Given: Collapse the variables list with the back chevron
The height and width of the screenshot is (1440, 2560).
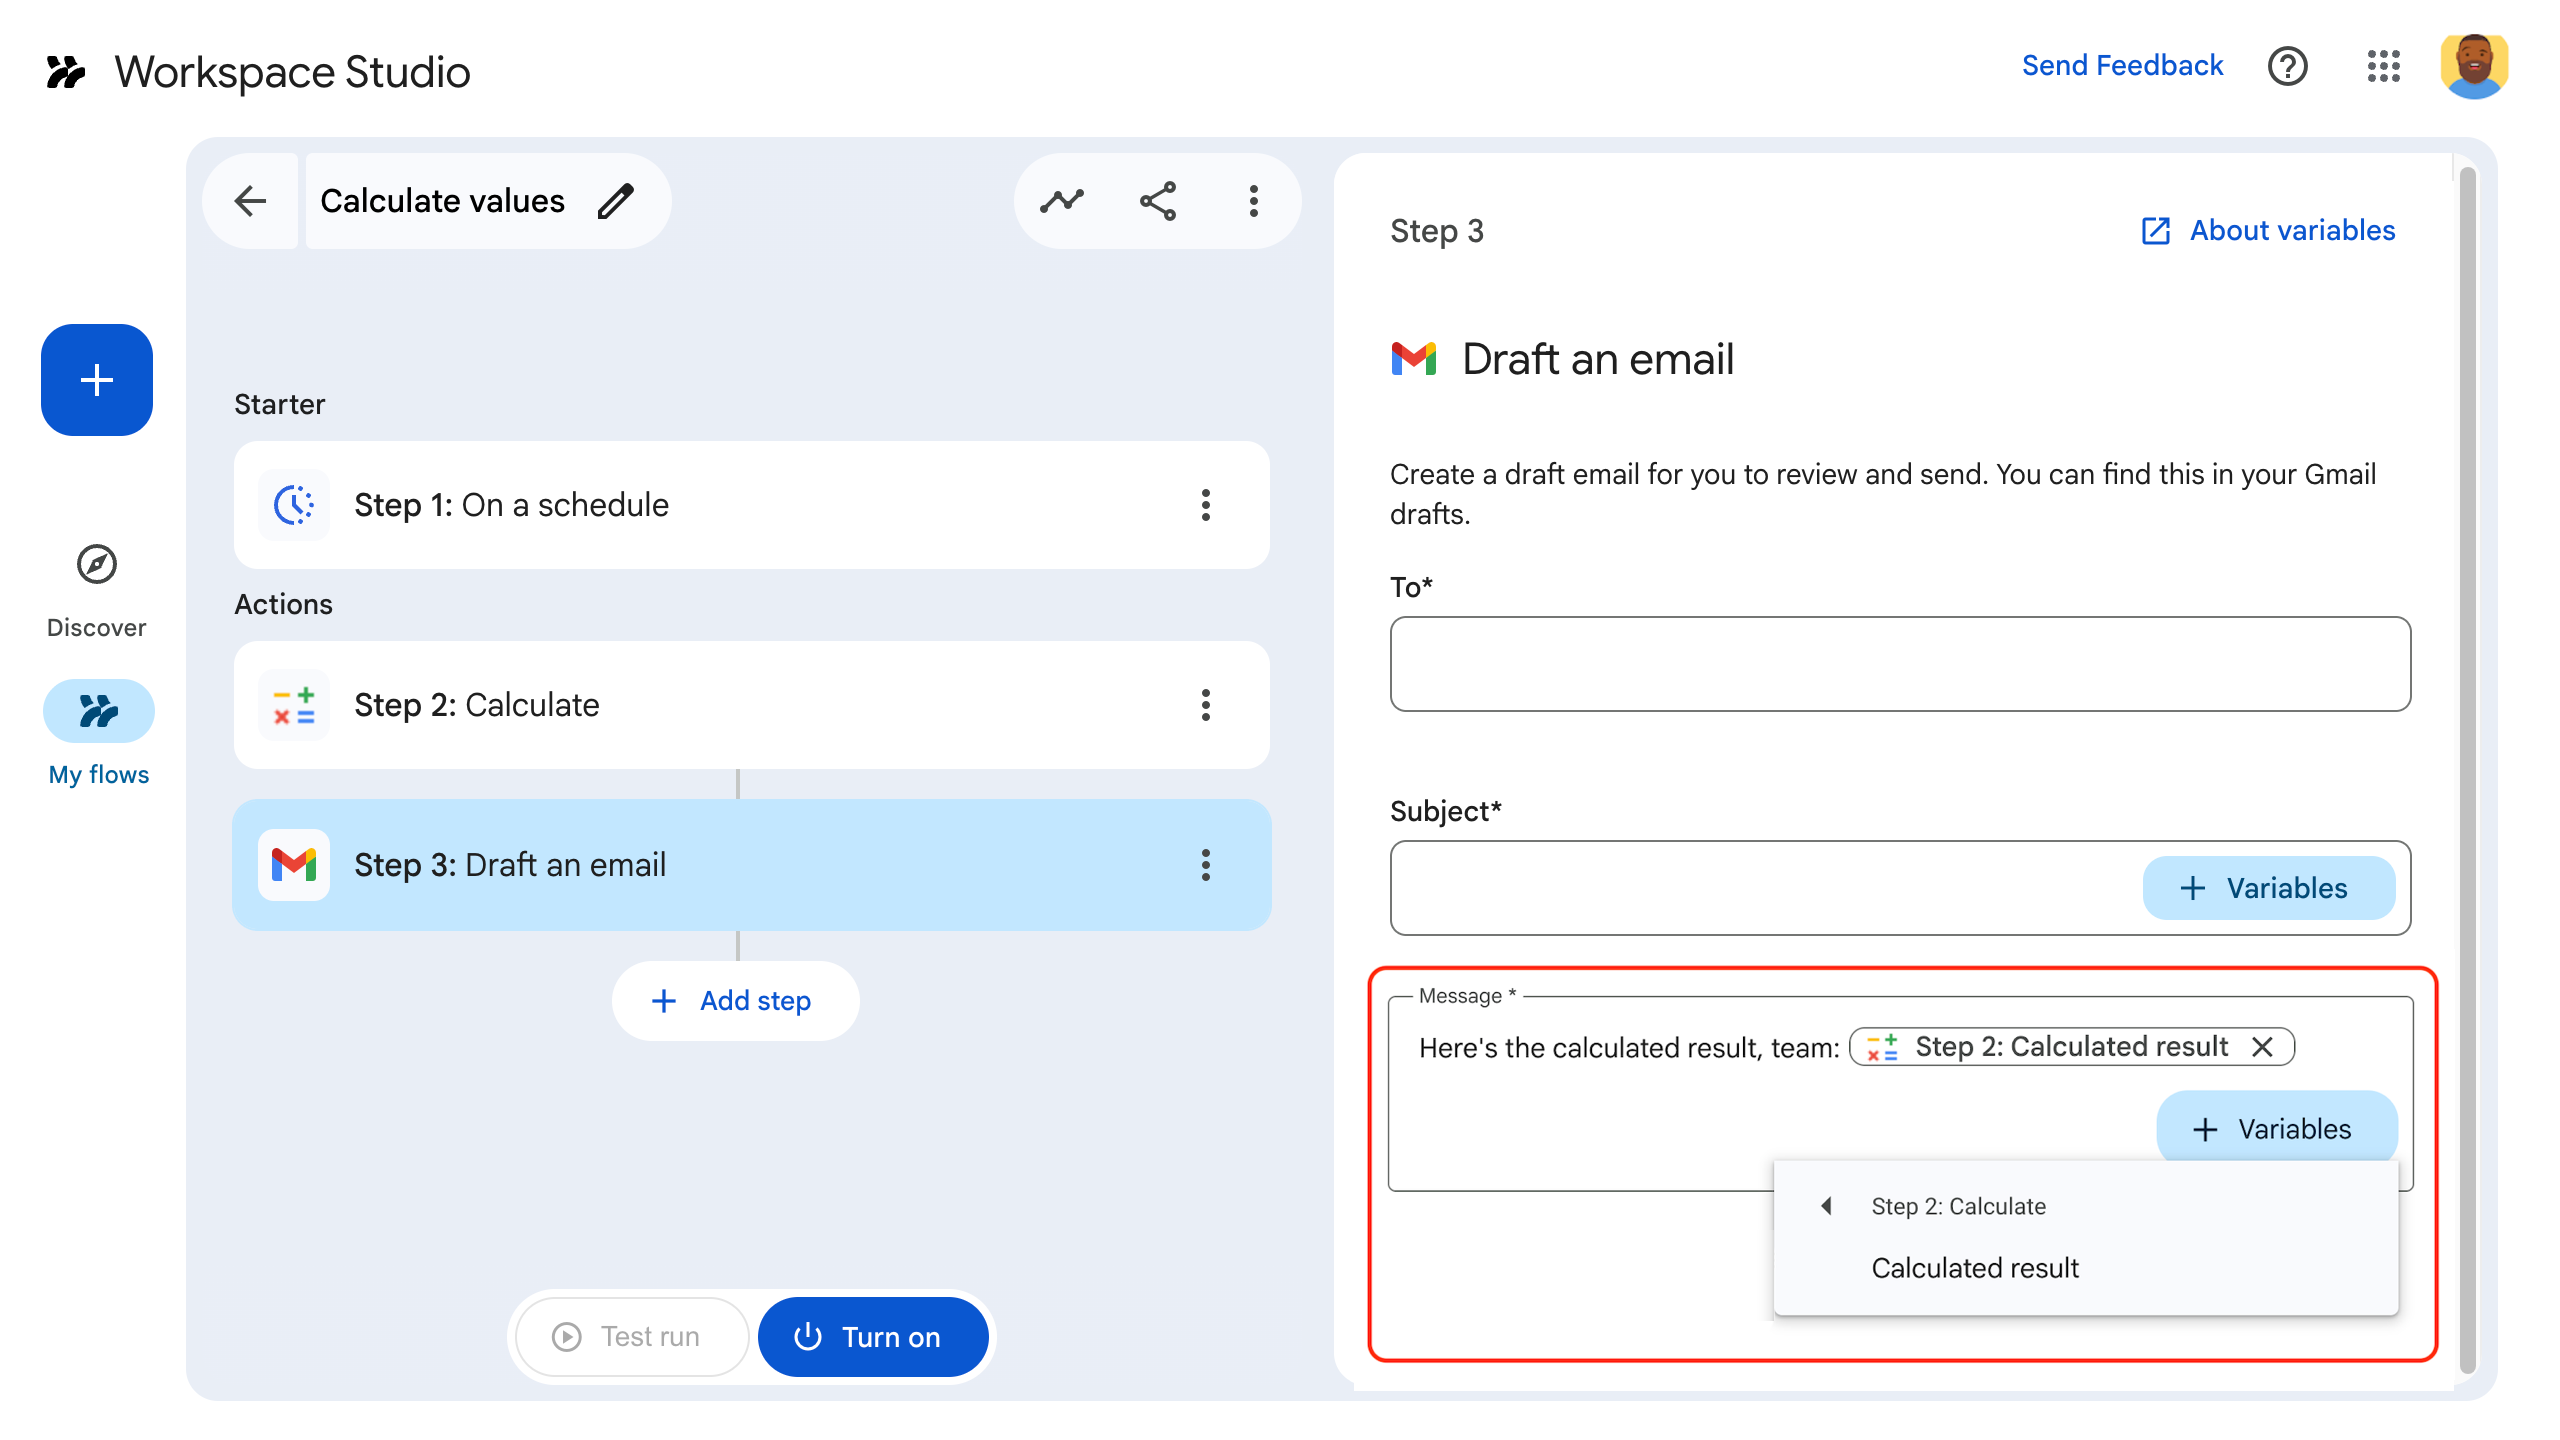Looking at the screenshot, I should 1827,1206.
